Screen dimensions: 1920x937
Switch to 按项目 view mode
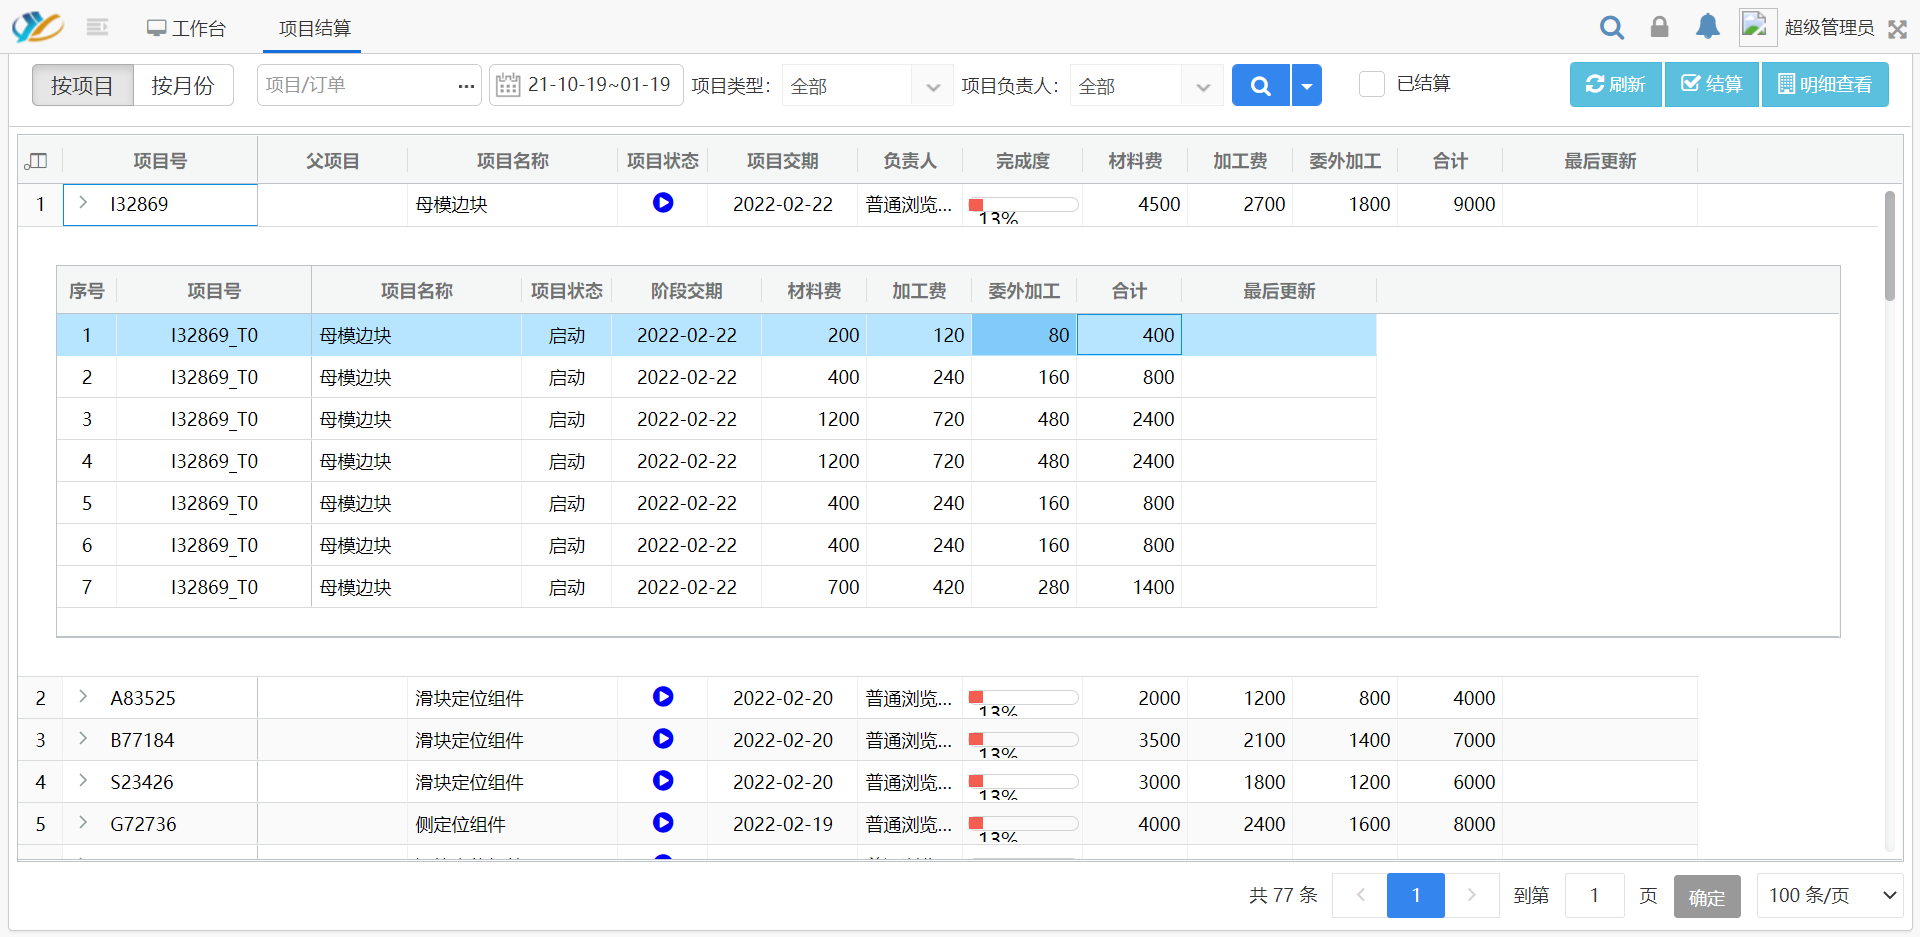tap(82, 85)
